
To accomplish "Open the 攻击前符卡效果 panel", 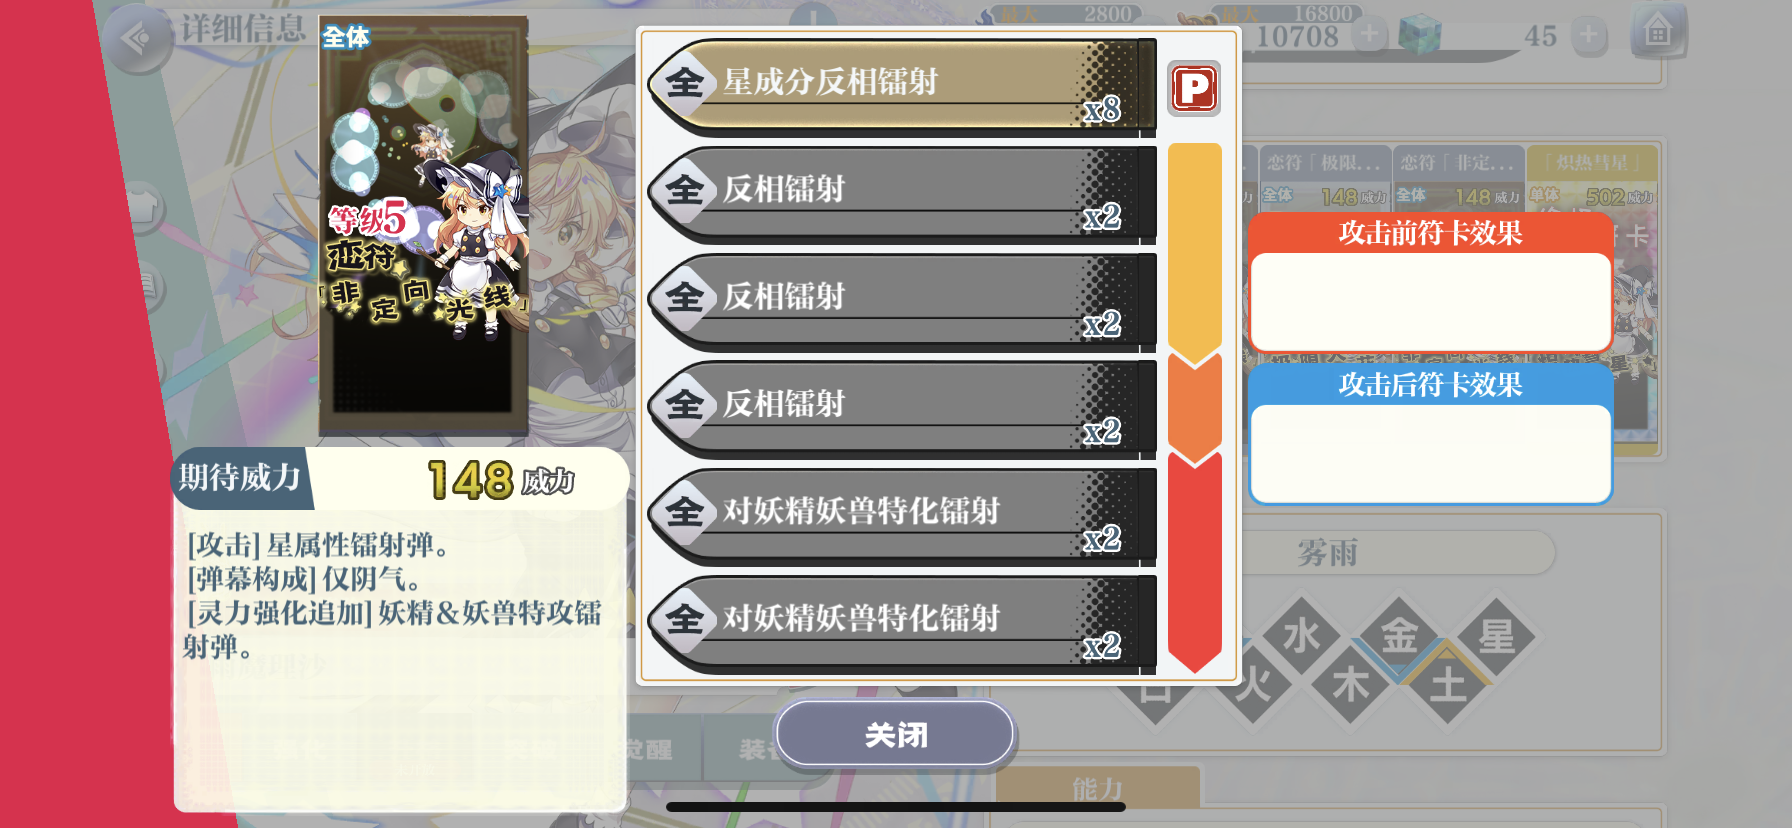I will (1430, 282).
